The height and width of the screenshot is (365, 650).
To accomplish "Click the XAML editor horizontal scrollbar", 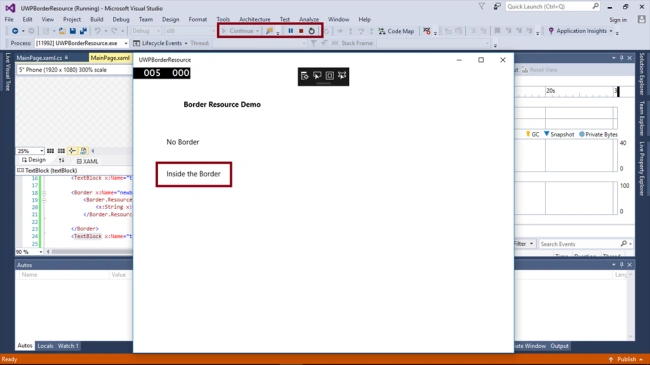I will [91, 251].
